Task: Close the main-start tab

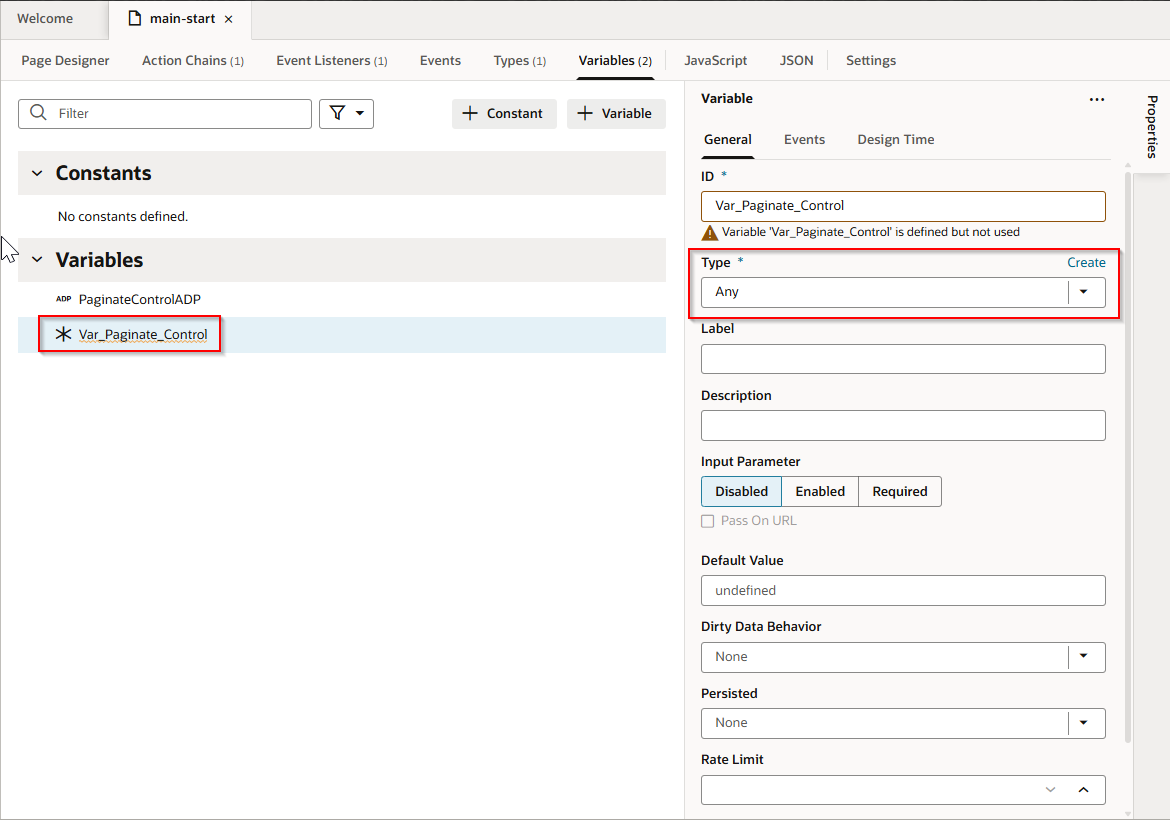Action: [x=229, y=19]
